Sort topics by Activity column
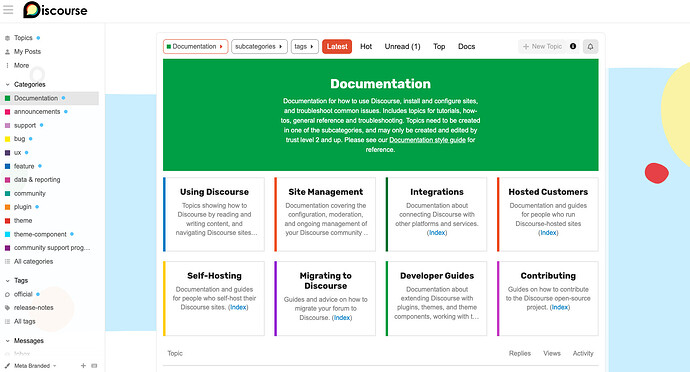This screenshot has width=690, height=372. pyautogui.click(x=583, y=354)
